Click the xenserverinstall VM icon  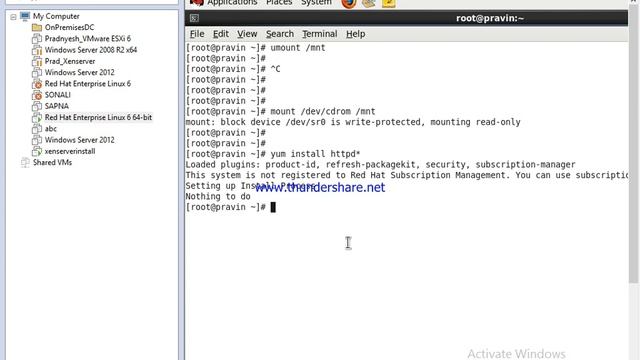pos(37,151)
